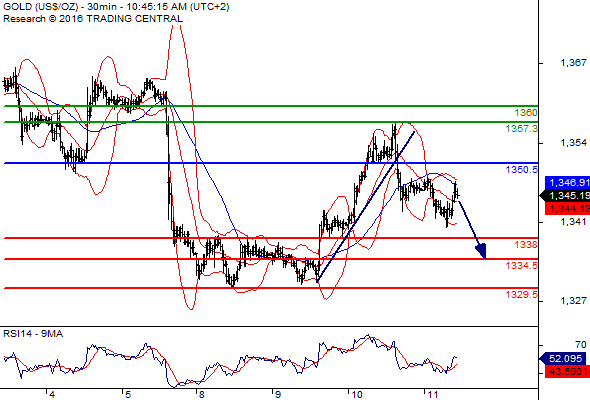Select the 1334.5 support label
Viewport: 590px width, 400px height.
(522, 266)
